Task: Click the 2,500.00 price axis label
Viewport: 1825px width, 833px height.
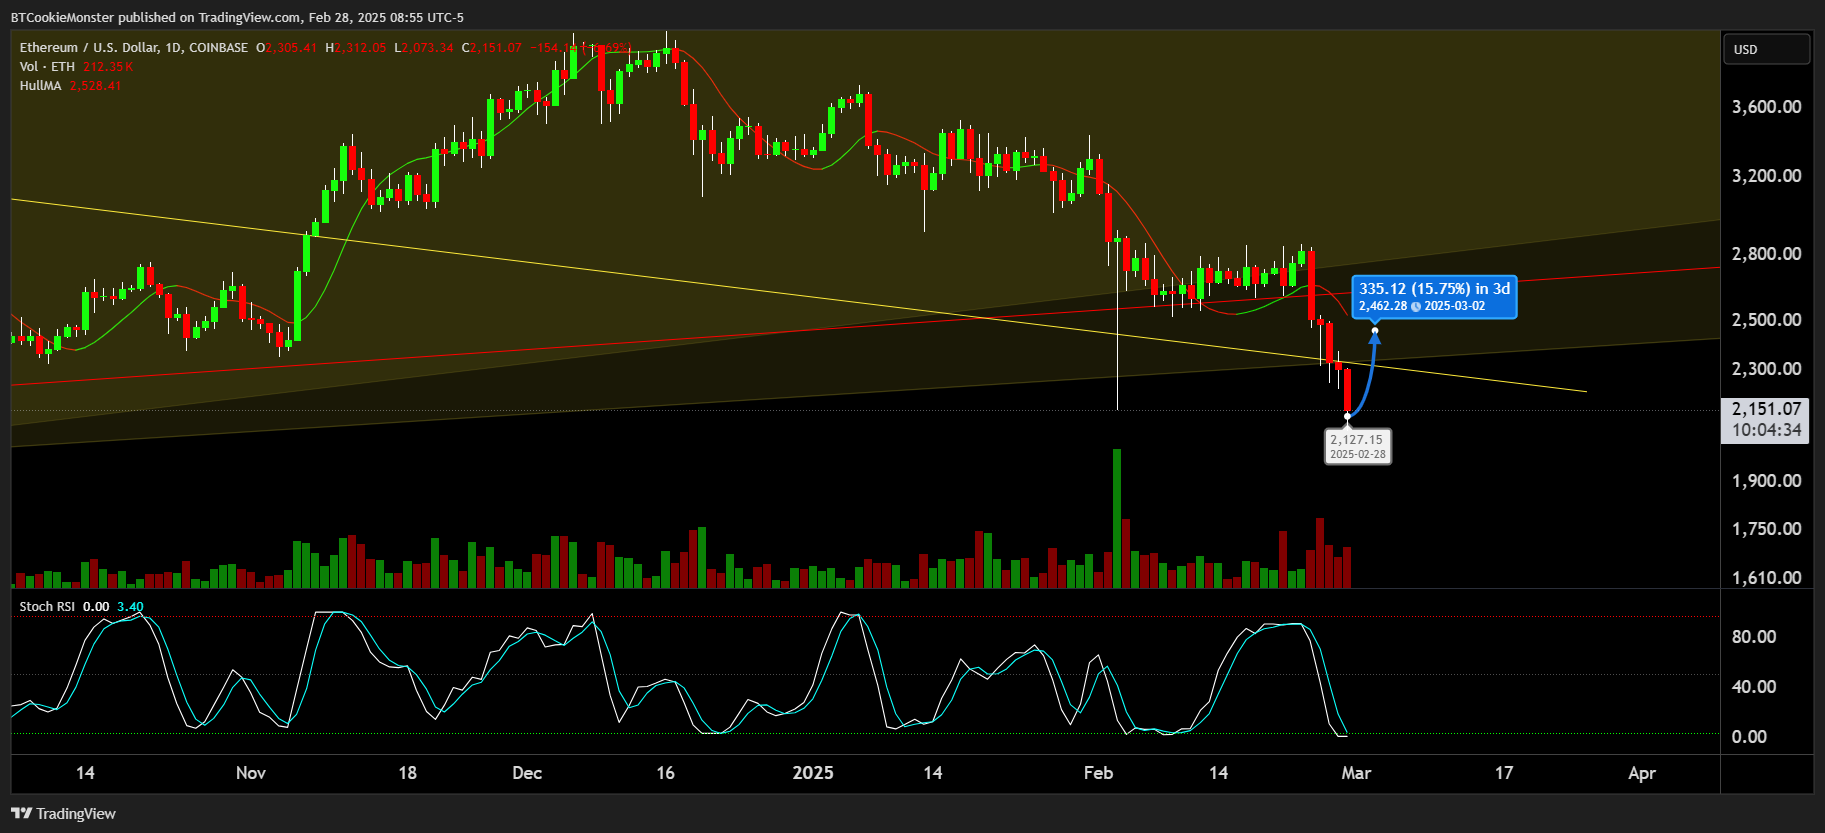Action: click(x=1766, y=320)
